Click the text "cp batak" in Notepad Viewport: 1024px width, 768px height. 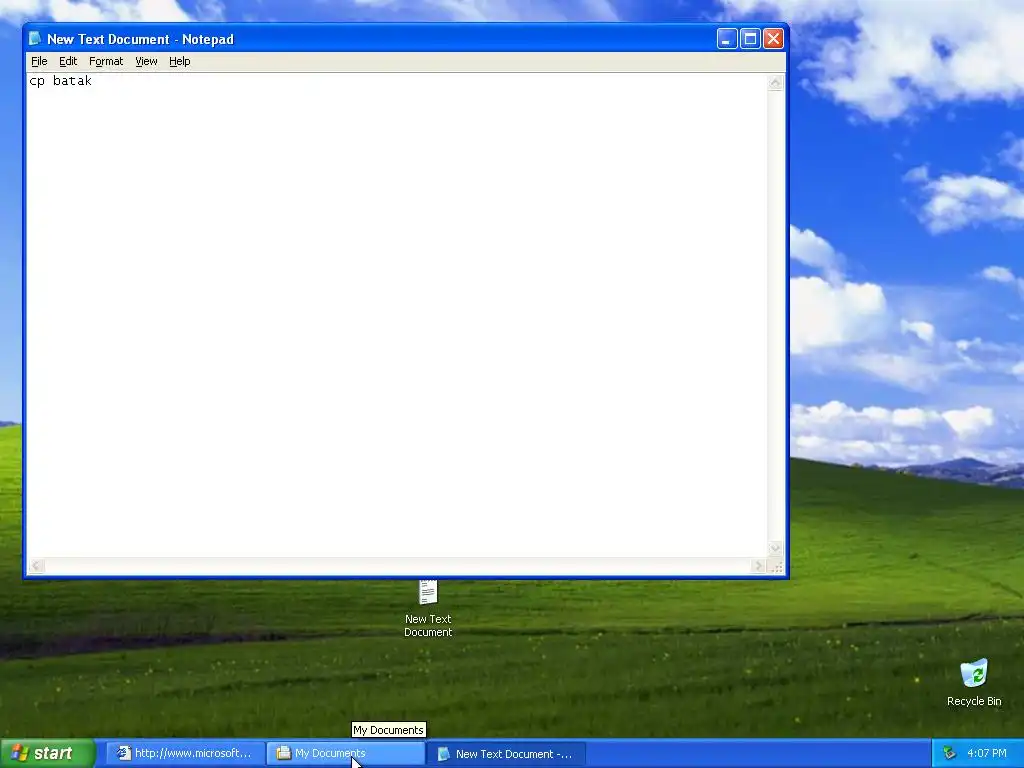tap(61, 81)
